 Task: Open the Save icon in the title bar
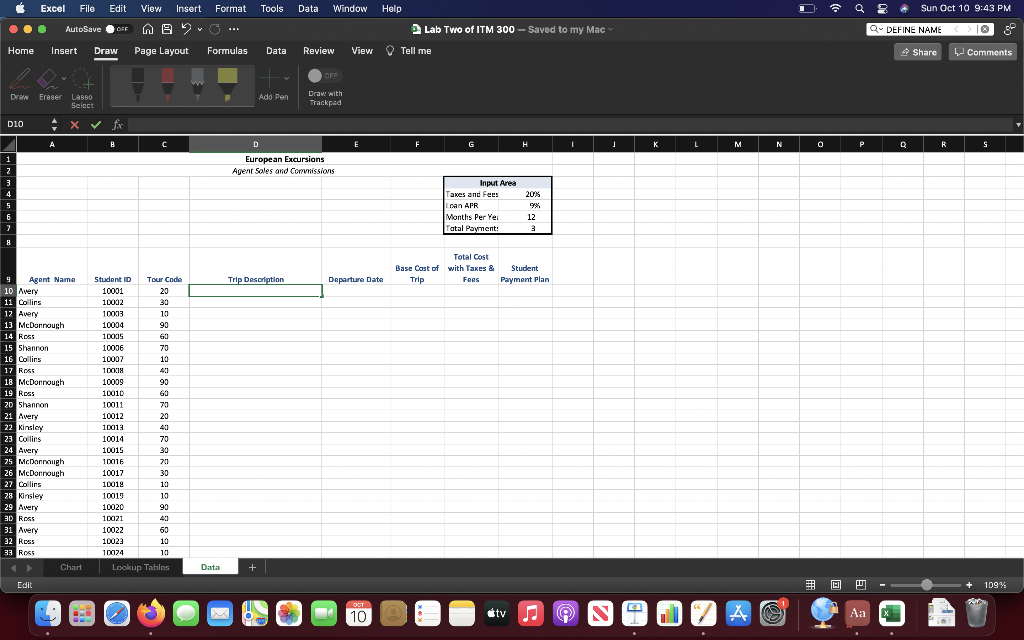point(166,29)
